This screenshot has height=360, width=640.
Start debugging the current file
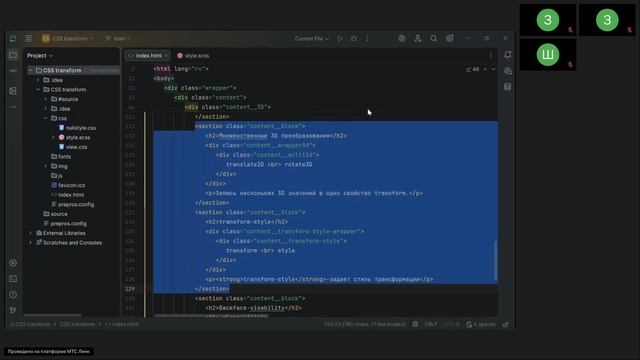click(353, 38)
